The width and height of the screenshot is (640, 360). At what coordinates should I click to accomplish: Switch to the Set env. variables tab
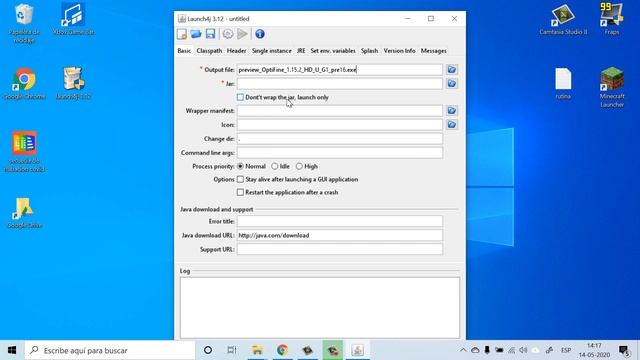coord(333,51)
